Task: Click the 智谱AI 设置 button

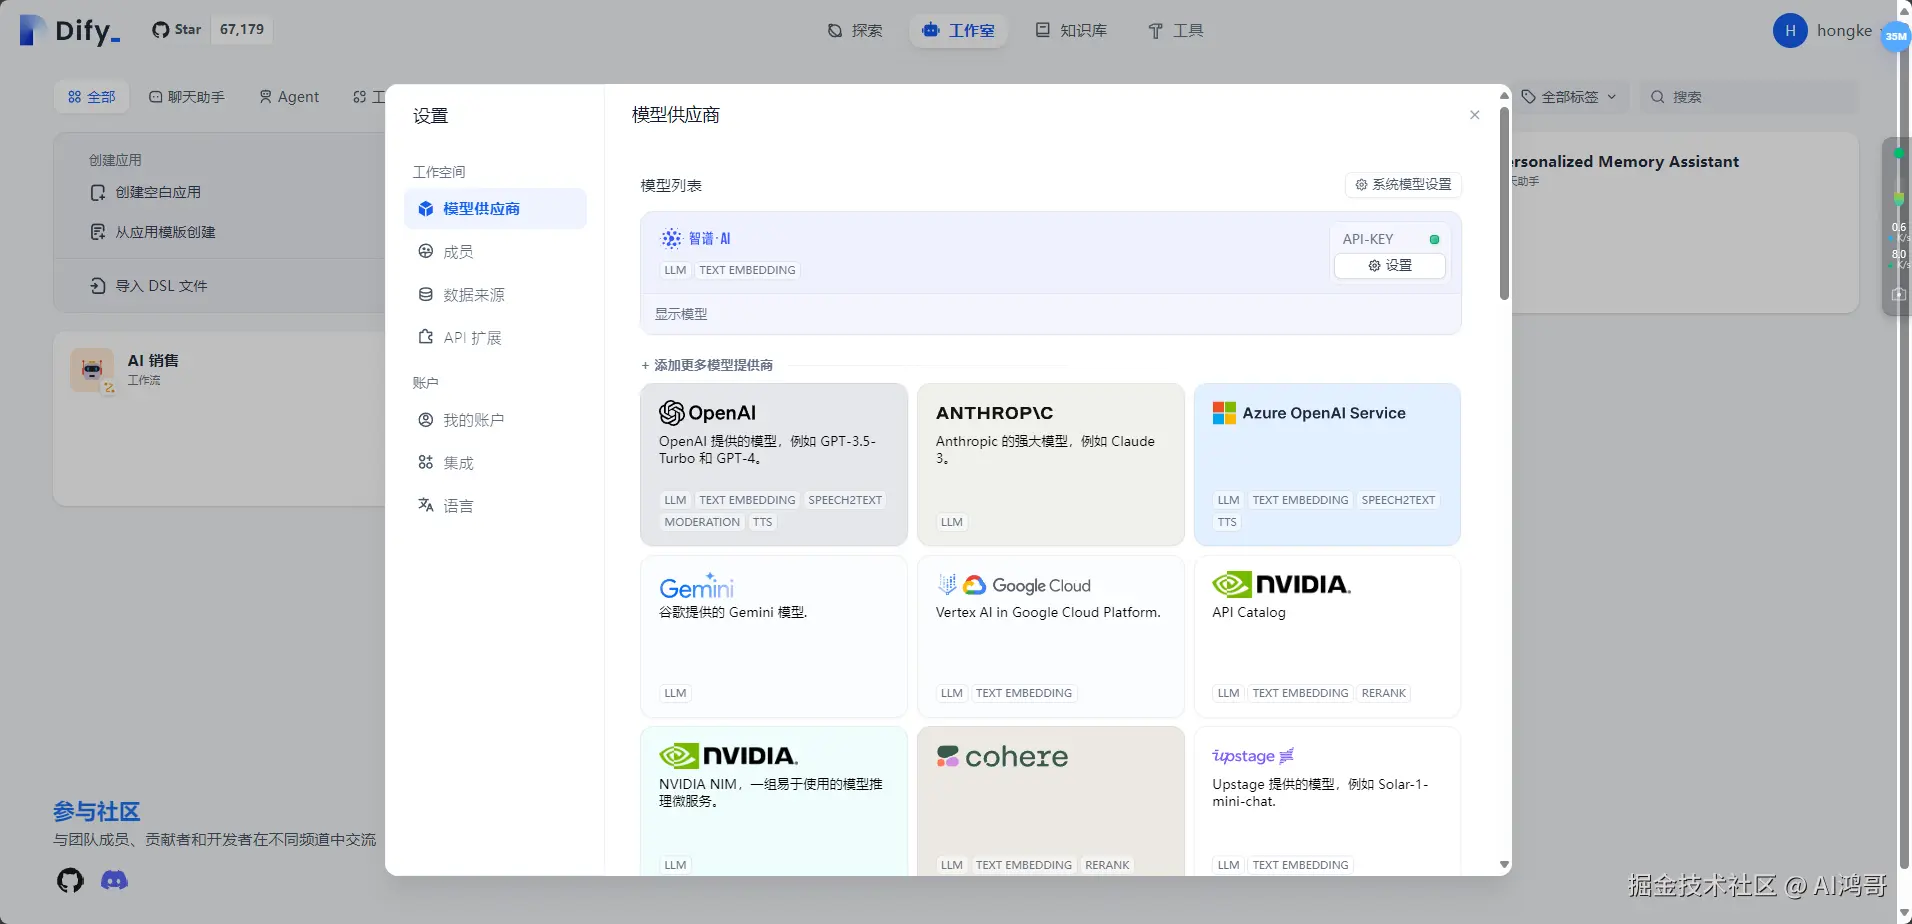Action: click(1390, 266)
